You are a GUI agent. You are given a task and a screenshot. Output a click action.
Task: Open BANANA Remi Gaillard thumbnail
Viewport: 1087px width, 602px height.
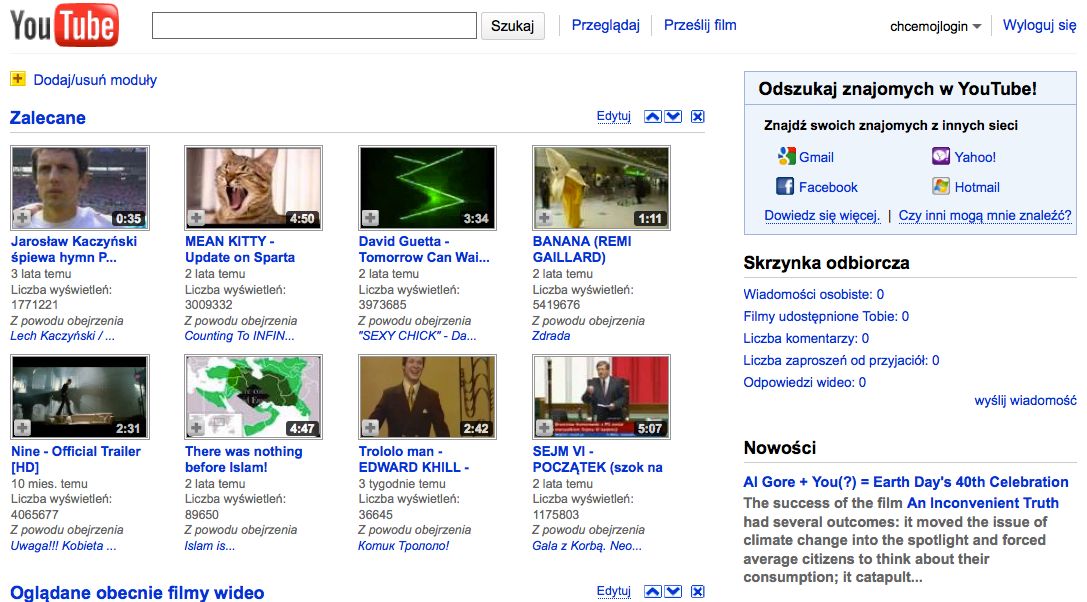601,187
